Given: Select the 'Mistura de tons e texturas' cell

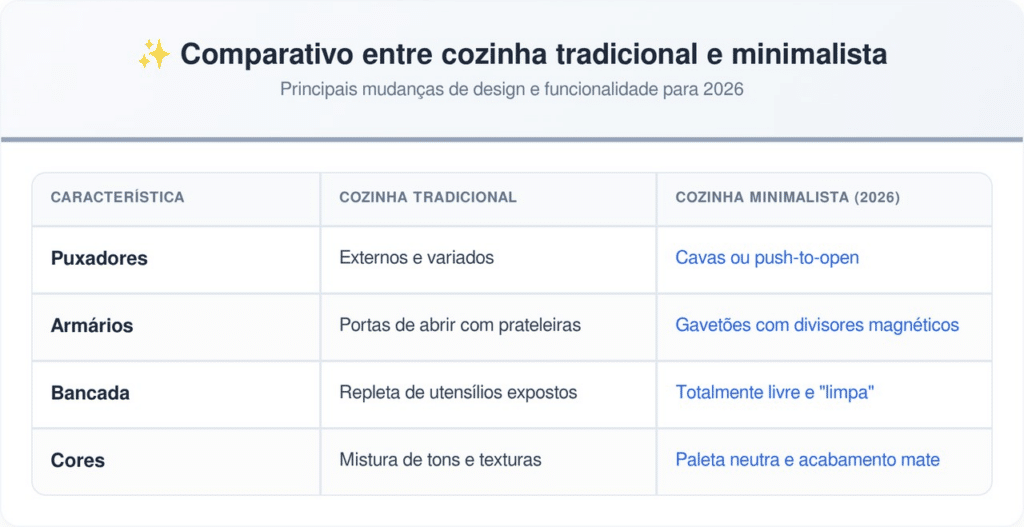Looking at the screenshot, I should coord(440,461).
